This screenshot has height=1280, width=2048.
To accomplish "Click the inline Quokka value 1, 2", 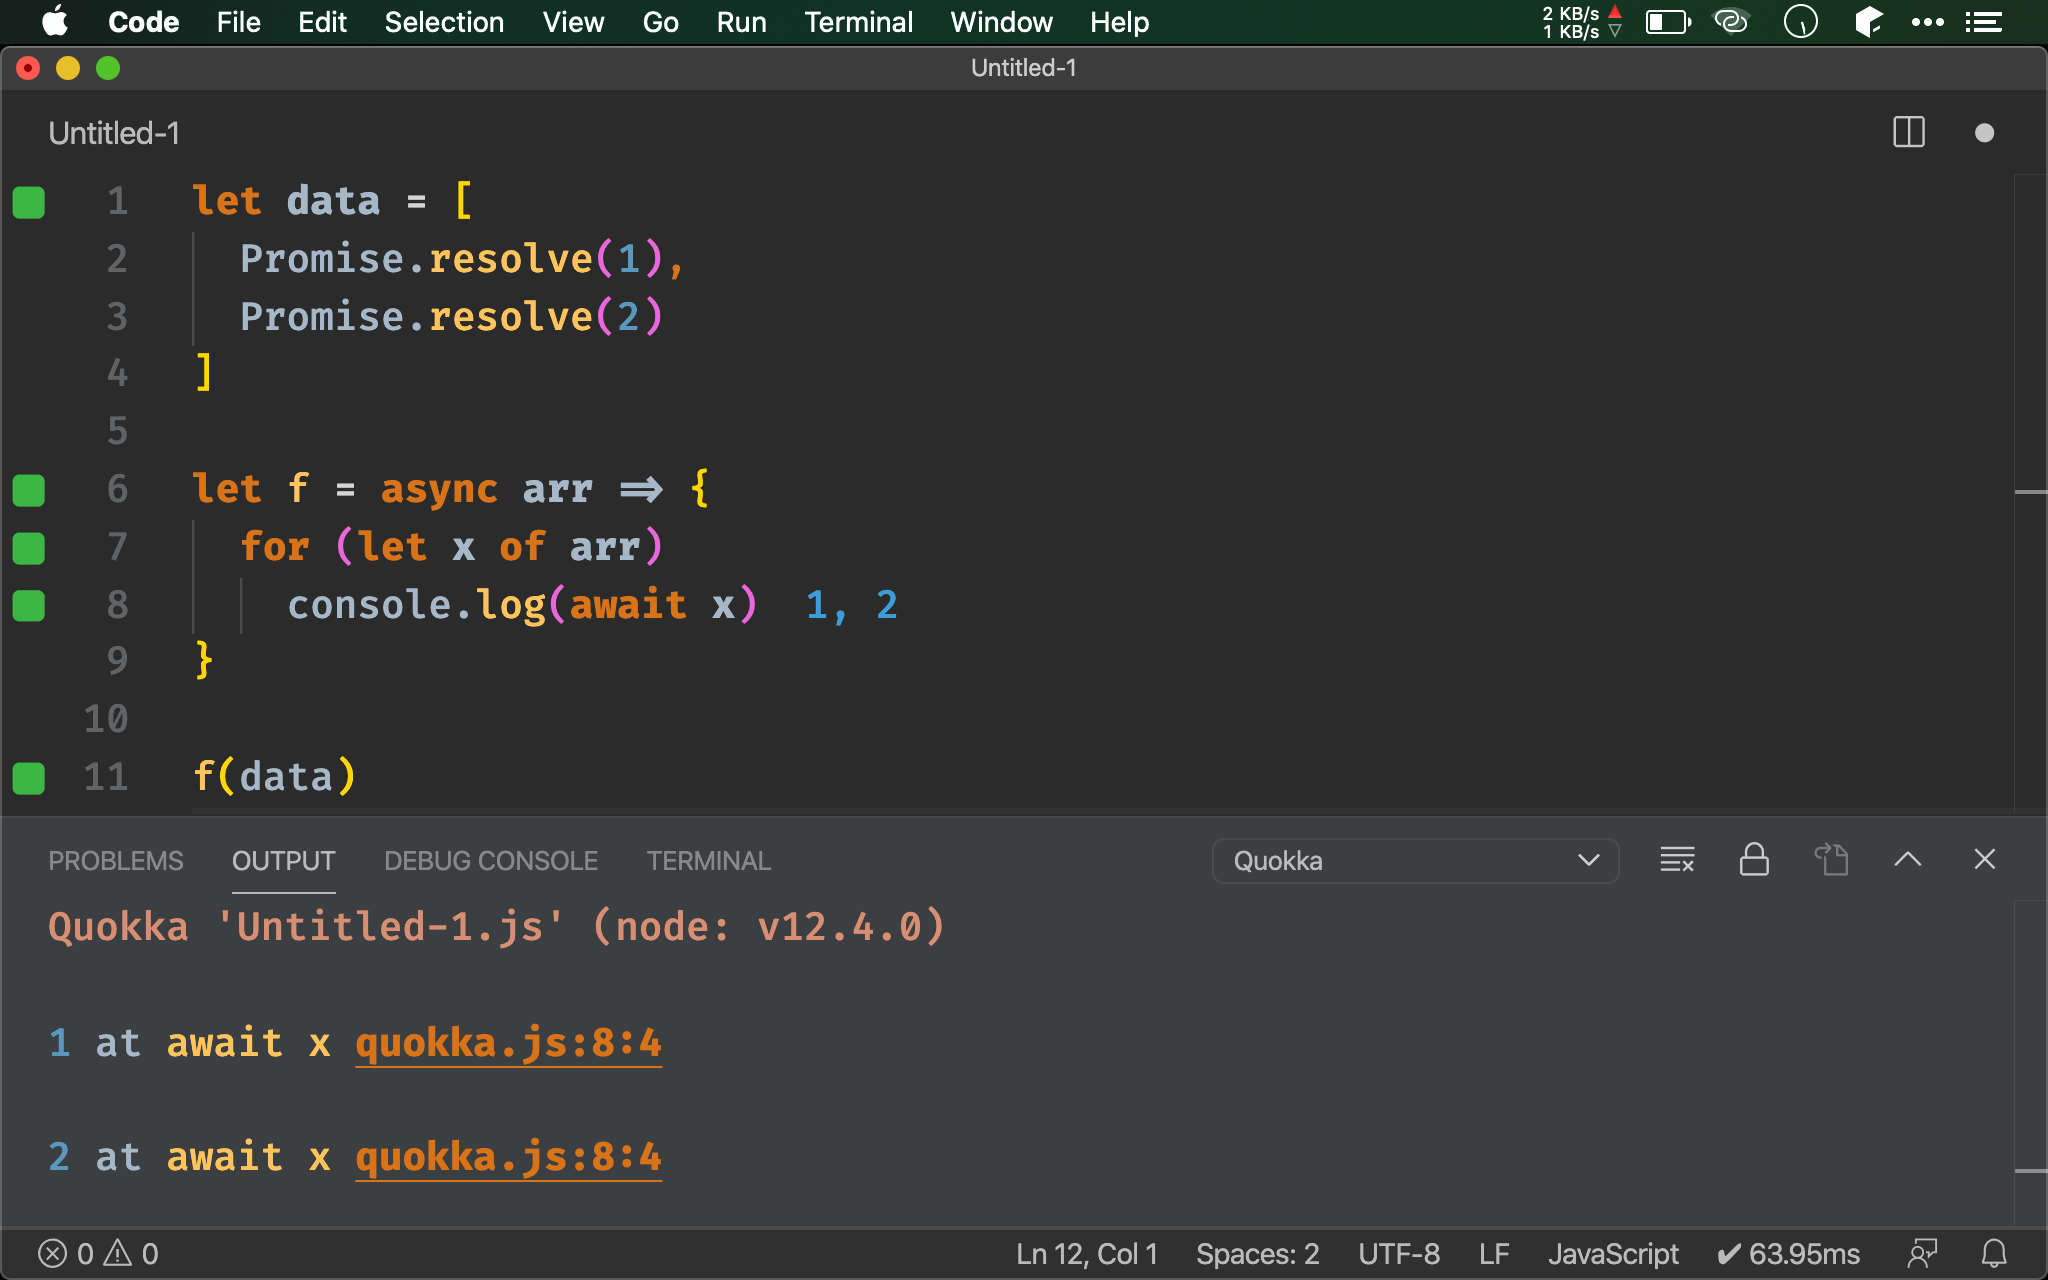I will [x=851, y=605].
